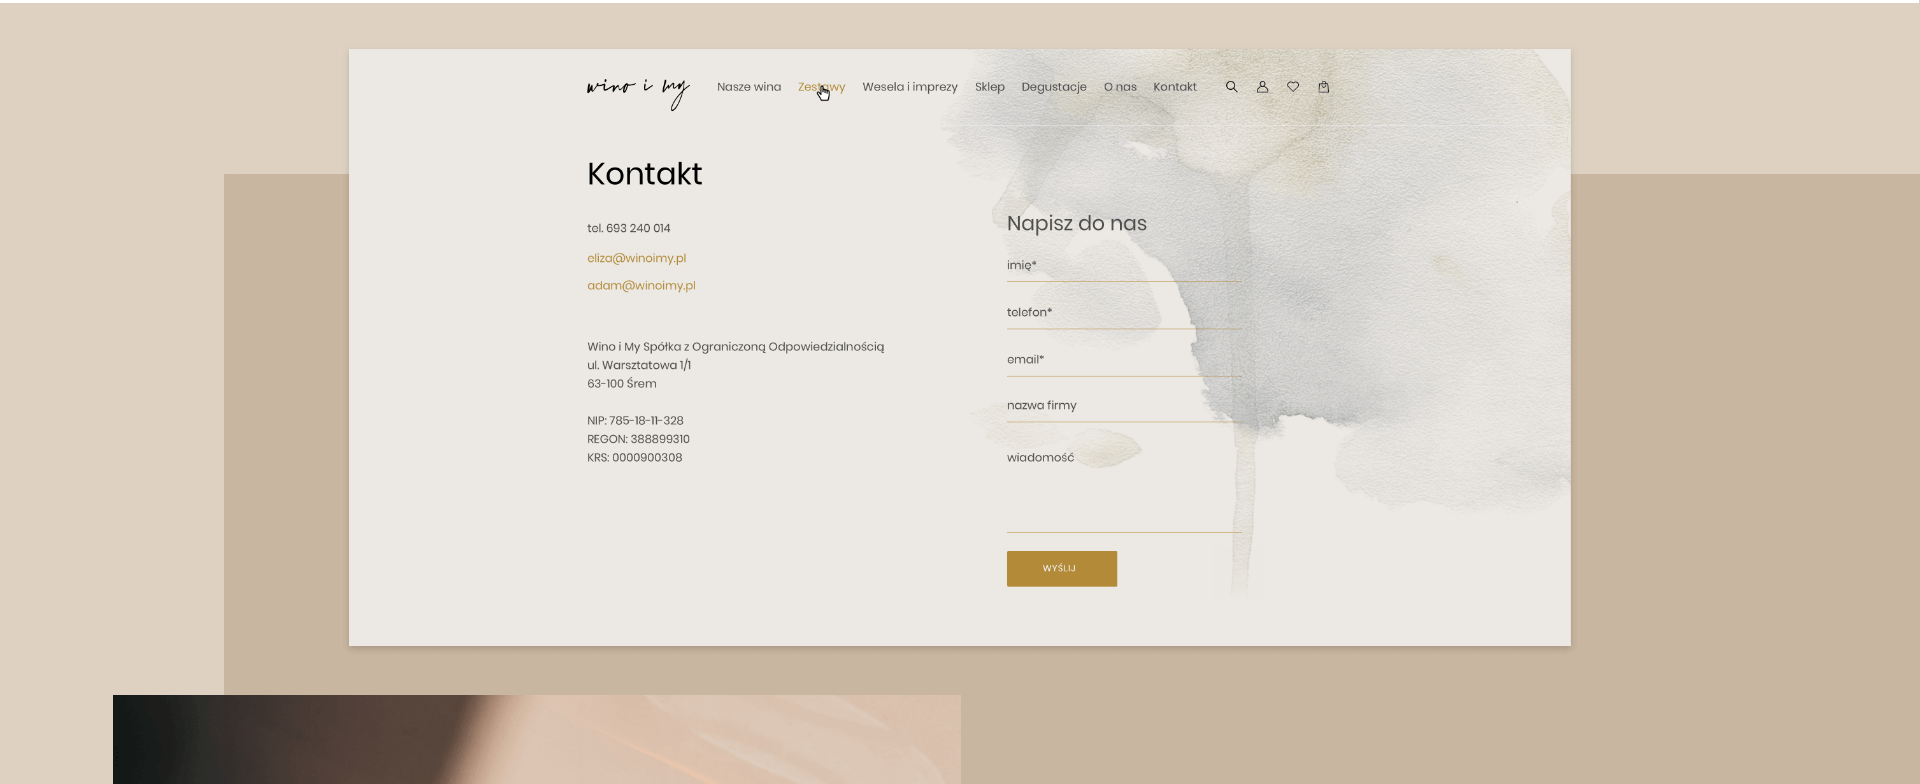Visit the O nas page
This screenshot has width=1920, height=784.
click(1120, 87)
